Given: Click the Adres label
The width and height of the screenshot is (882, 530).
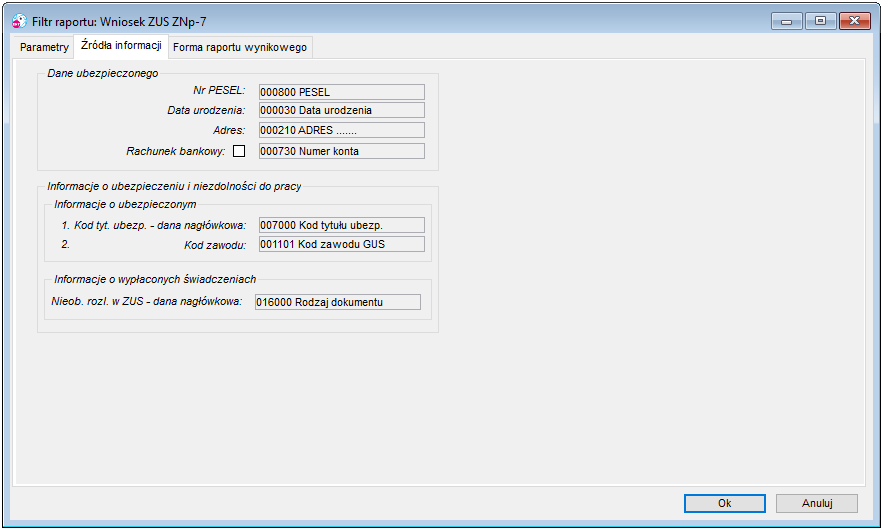Looking at the screenshot, I should click(229, 131).
